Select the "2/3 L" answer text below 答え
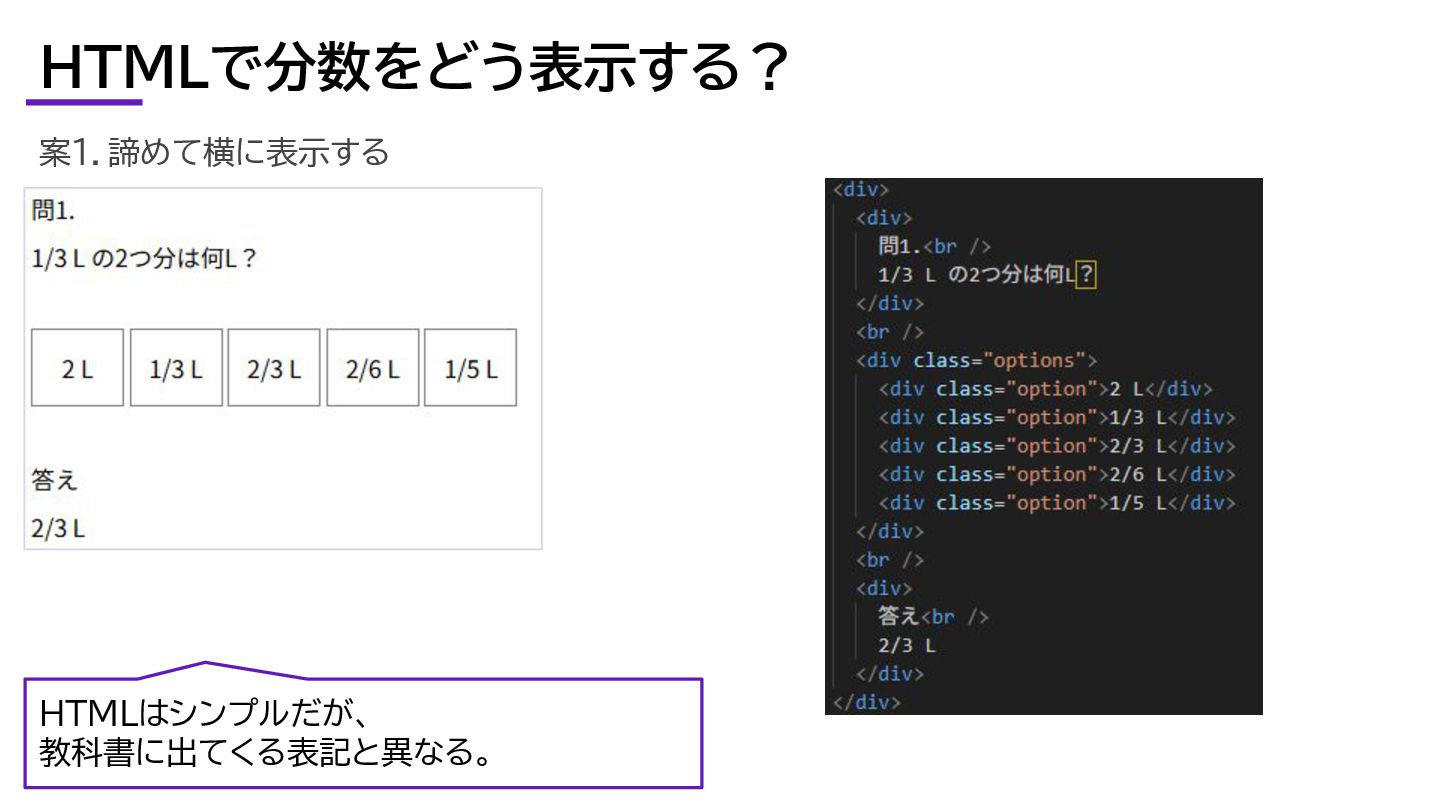Viewport: 1440px width, 810px height. click(58, 529)
